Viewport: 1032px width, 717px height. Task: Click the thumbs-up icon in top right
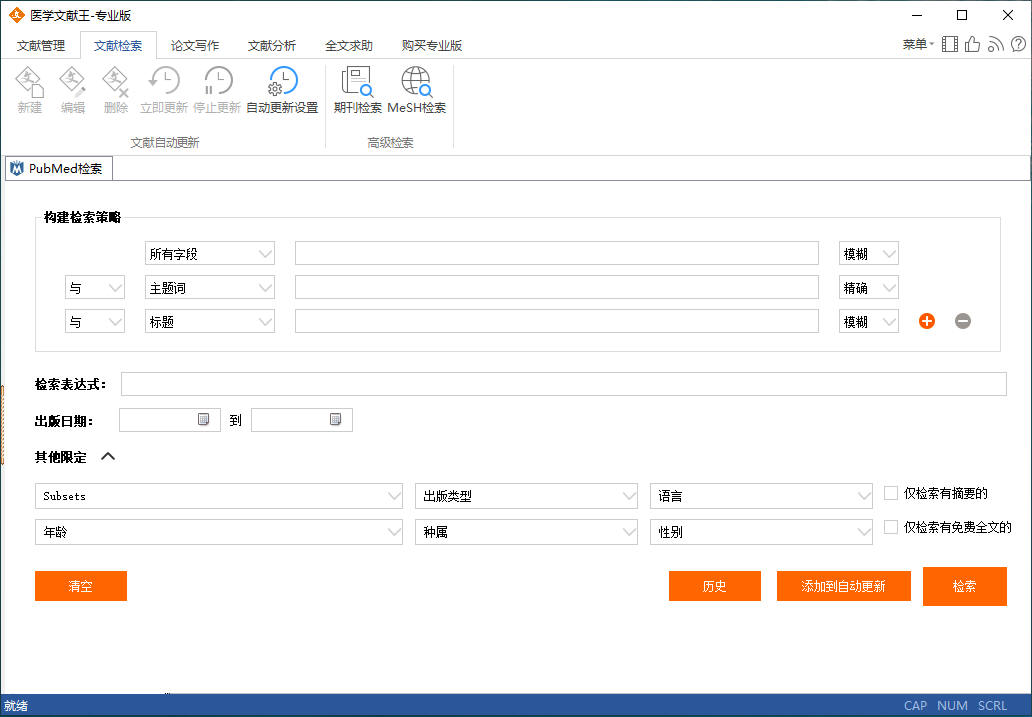972,44
